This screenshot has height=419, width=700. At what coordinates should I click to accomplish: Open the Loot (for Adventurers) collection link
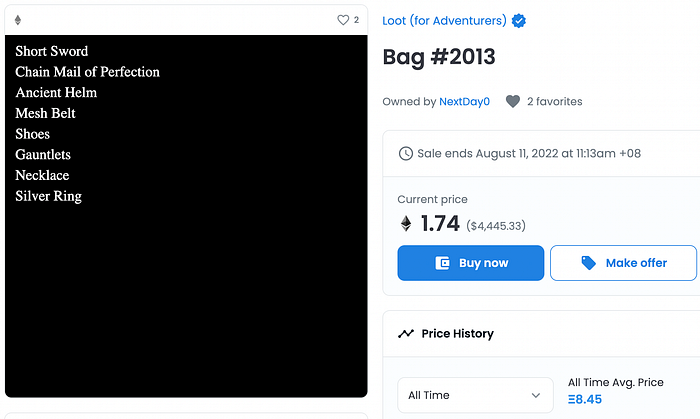coord(444,21)
